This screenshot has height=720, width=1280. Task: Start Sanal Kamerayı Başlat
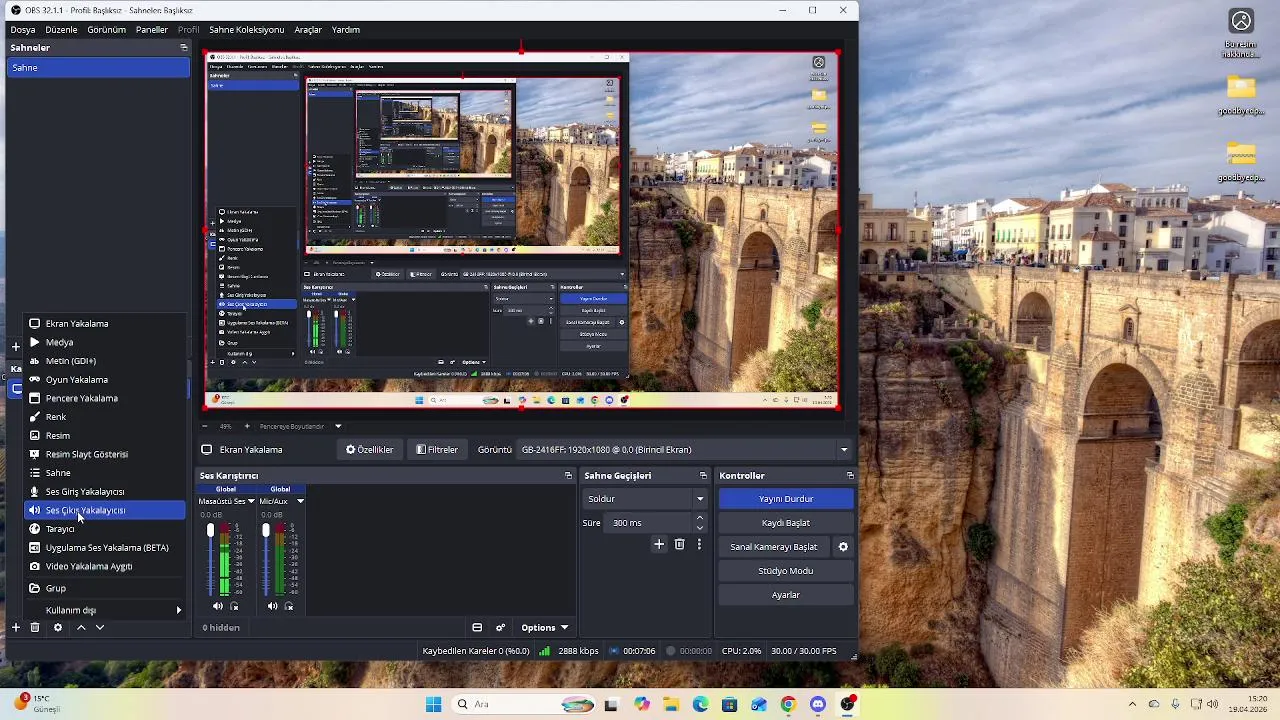click(774, 547)
